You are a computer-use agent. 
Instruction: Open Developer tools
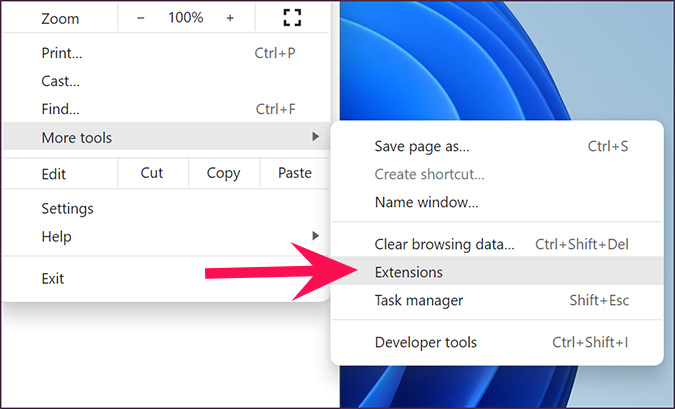[x=497, y=342]
